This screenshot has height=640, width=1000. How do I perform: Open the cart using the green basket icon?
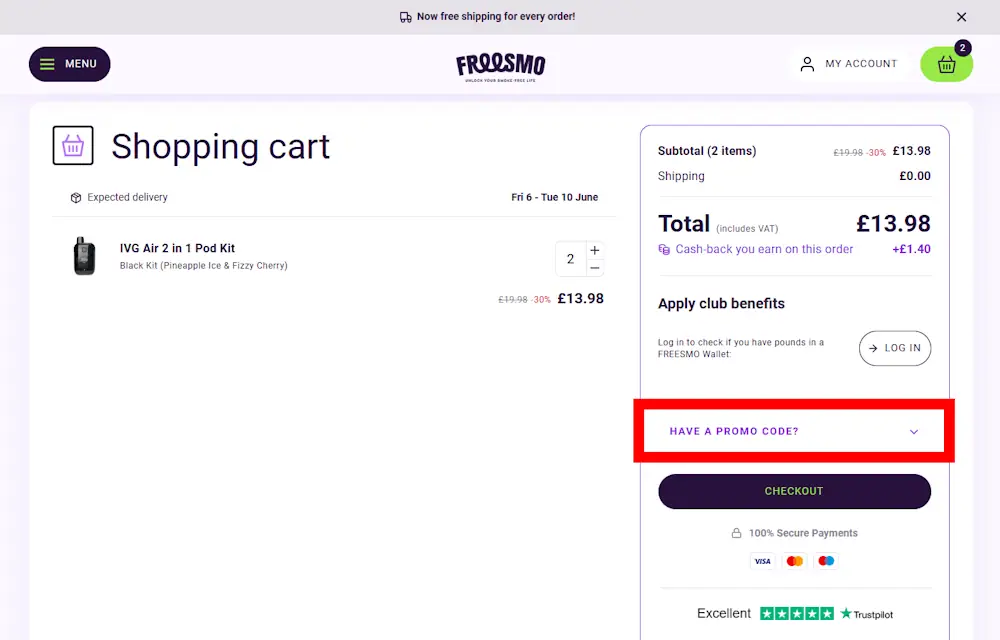(x=945, y=65)
